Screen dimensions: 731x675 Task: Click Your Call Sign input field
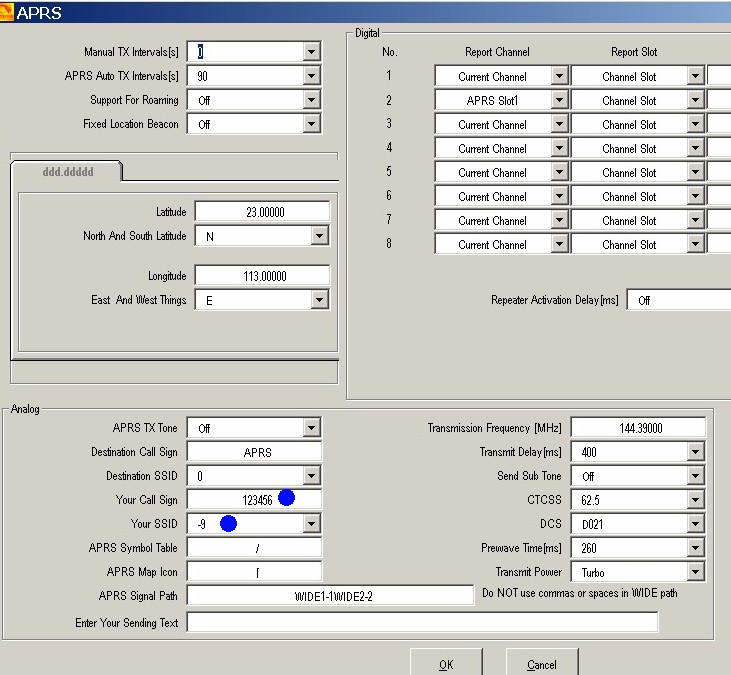point(254,500)
